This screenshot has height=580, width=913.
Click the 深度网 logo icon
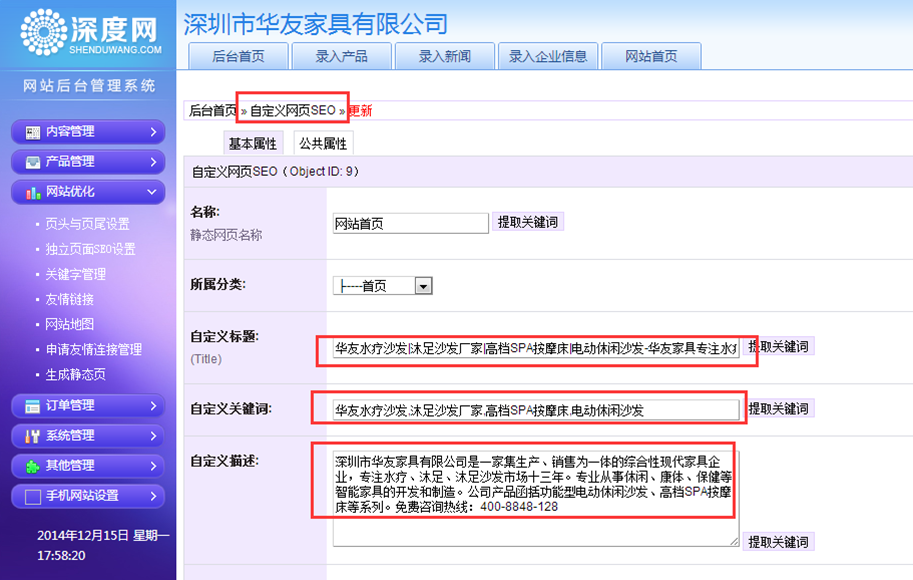pyautogui.click(x=42, y=31)
